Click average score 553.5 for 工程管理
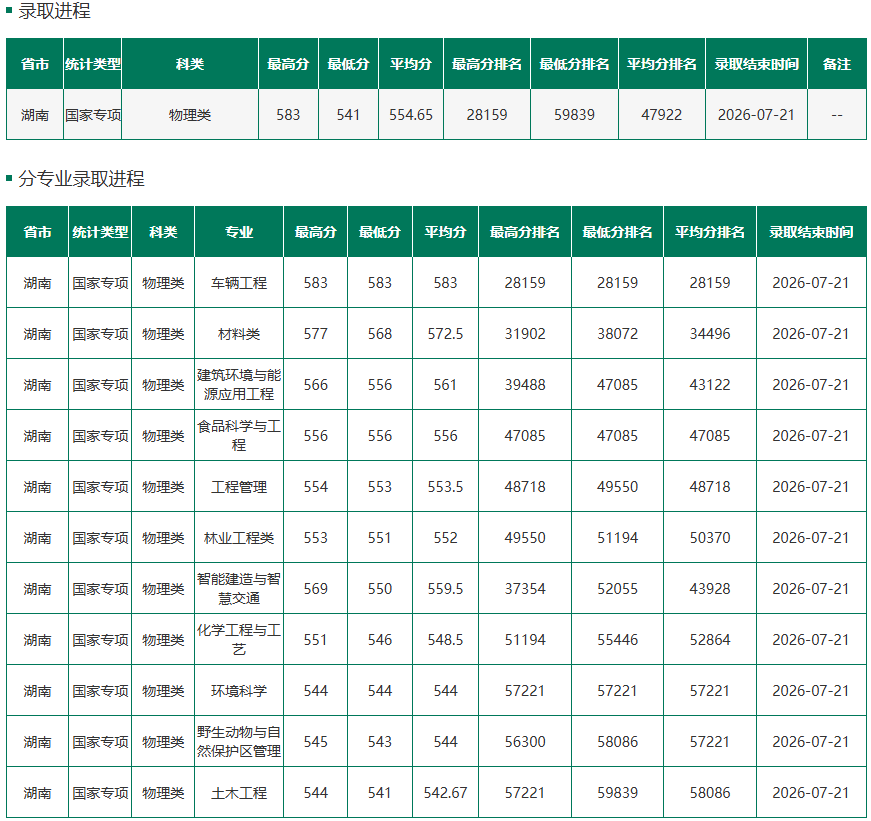 tap(445, 487)
